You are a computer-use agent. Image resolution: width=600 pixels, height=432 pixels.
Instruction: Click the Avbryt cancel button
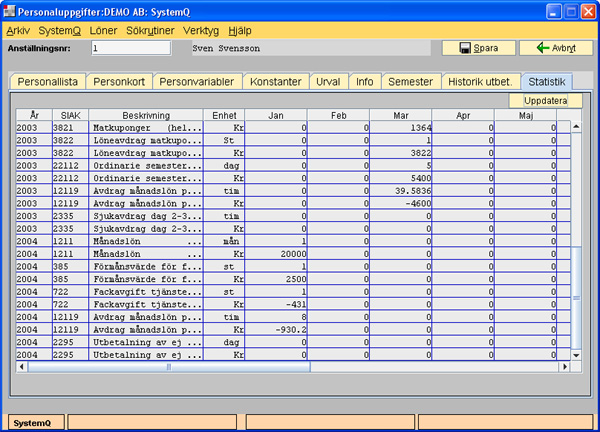click(549, 48)
